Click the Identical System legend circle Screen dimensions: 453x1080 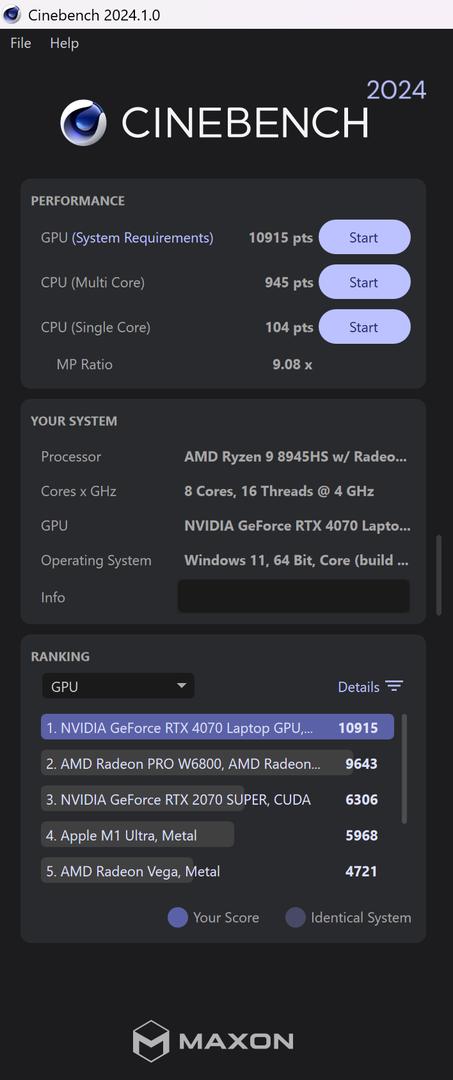295,917
